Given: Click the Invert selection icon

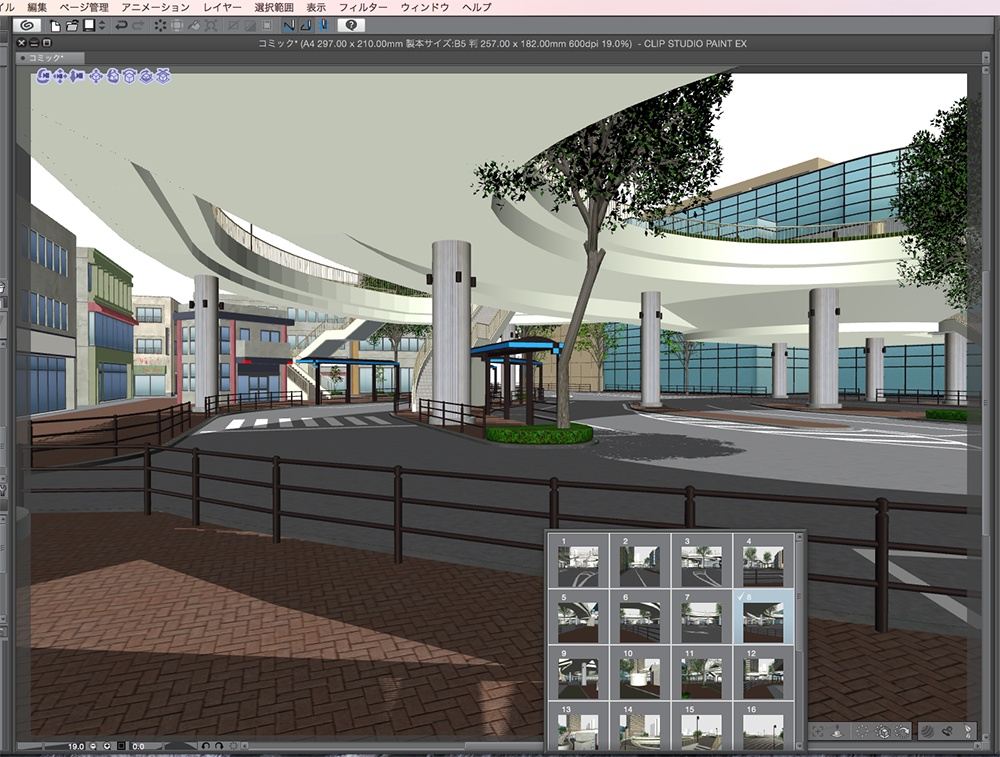Looking at the screenshot, I should [x=233, y=26].
